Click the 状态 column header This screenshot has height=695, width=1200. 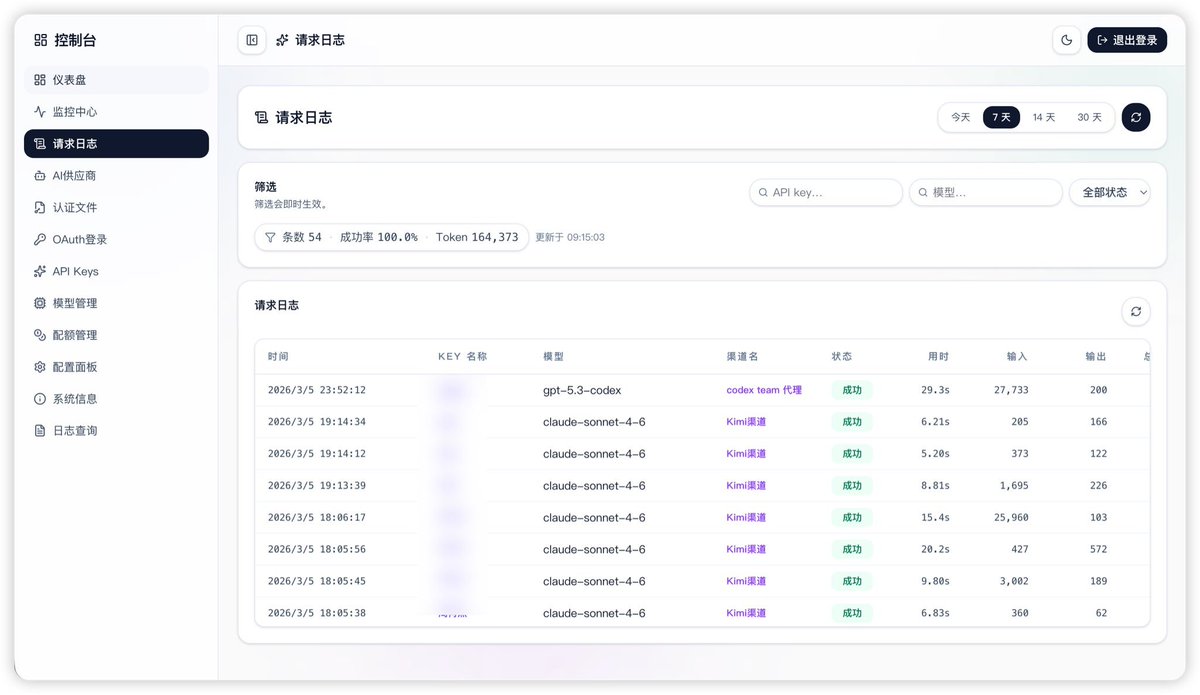pos(842,356)
